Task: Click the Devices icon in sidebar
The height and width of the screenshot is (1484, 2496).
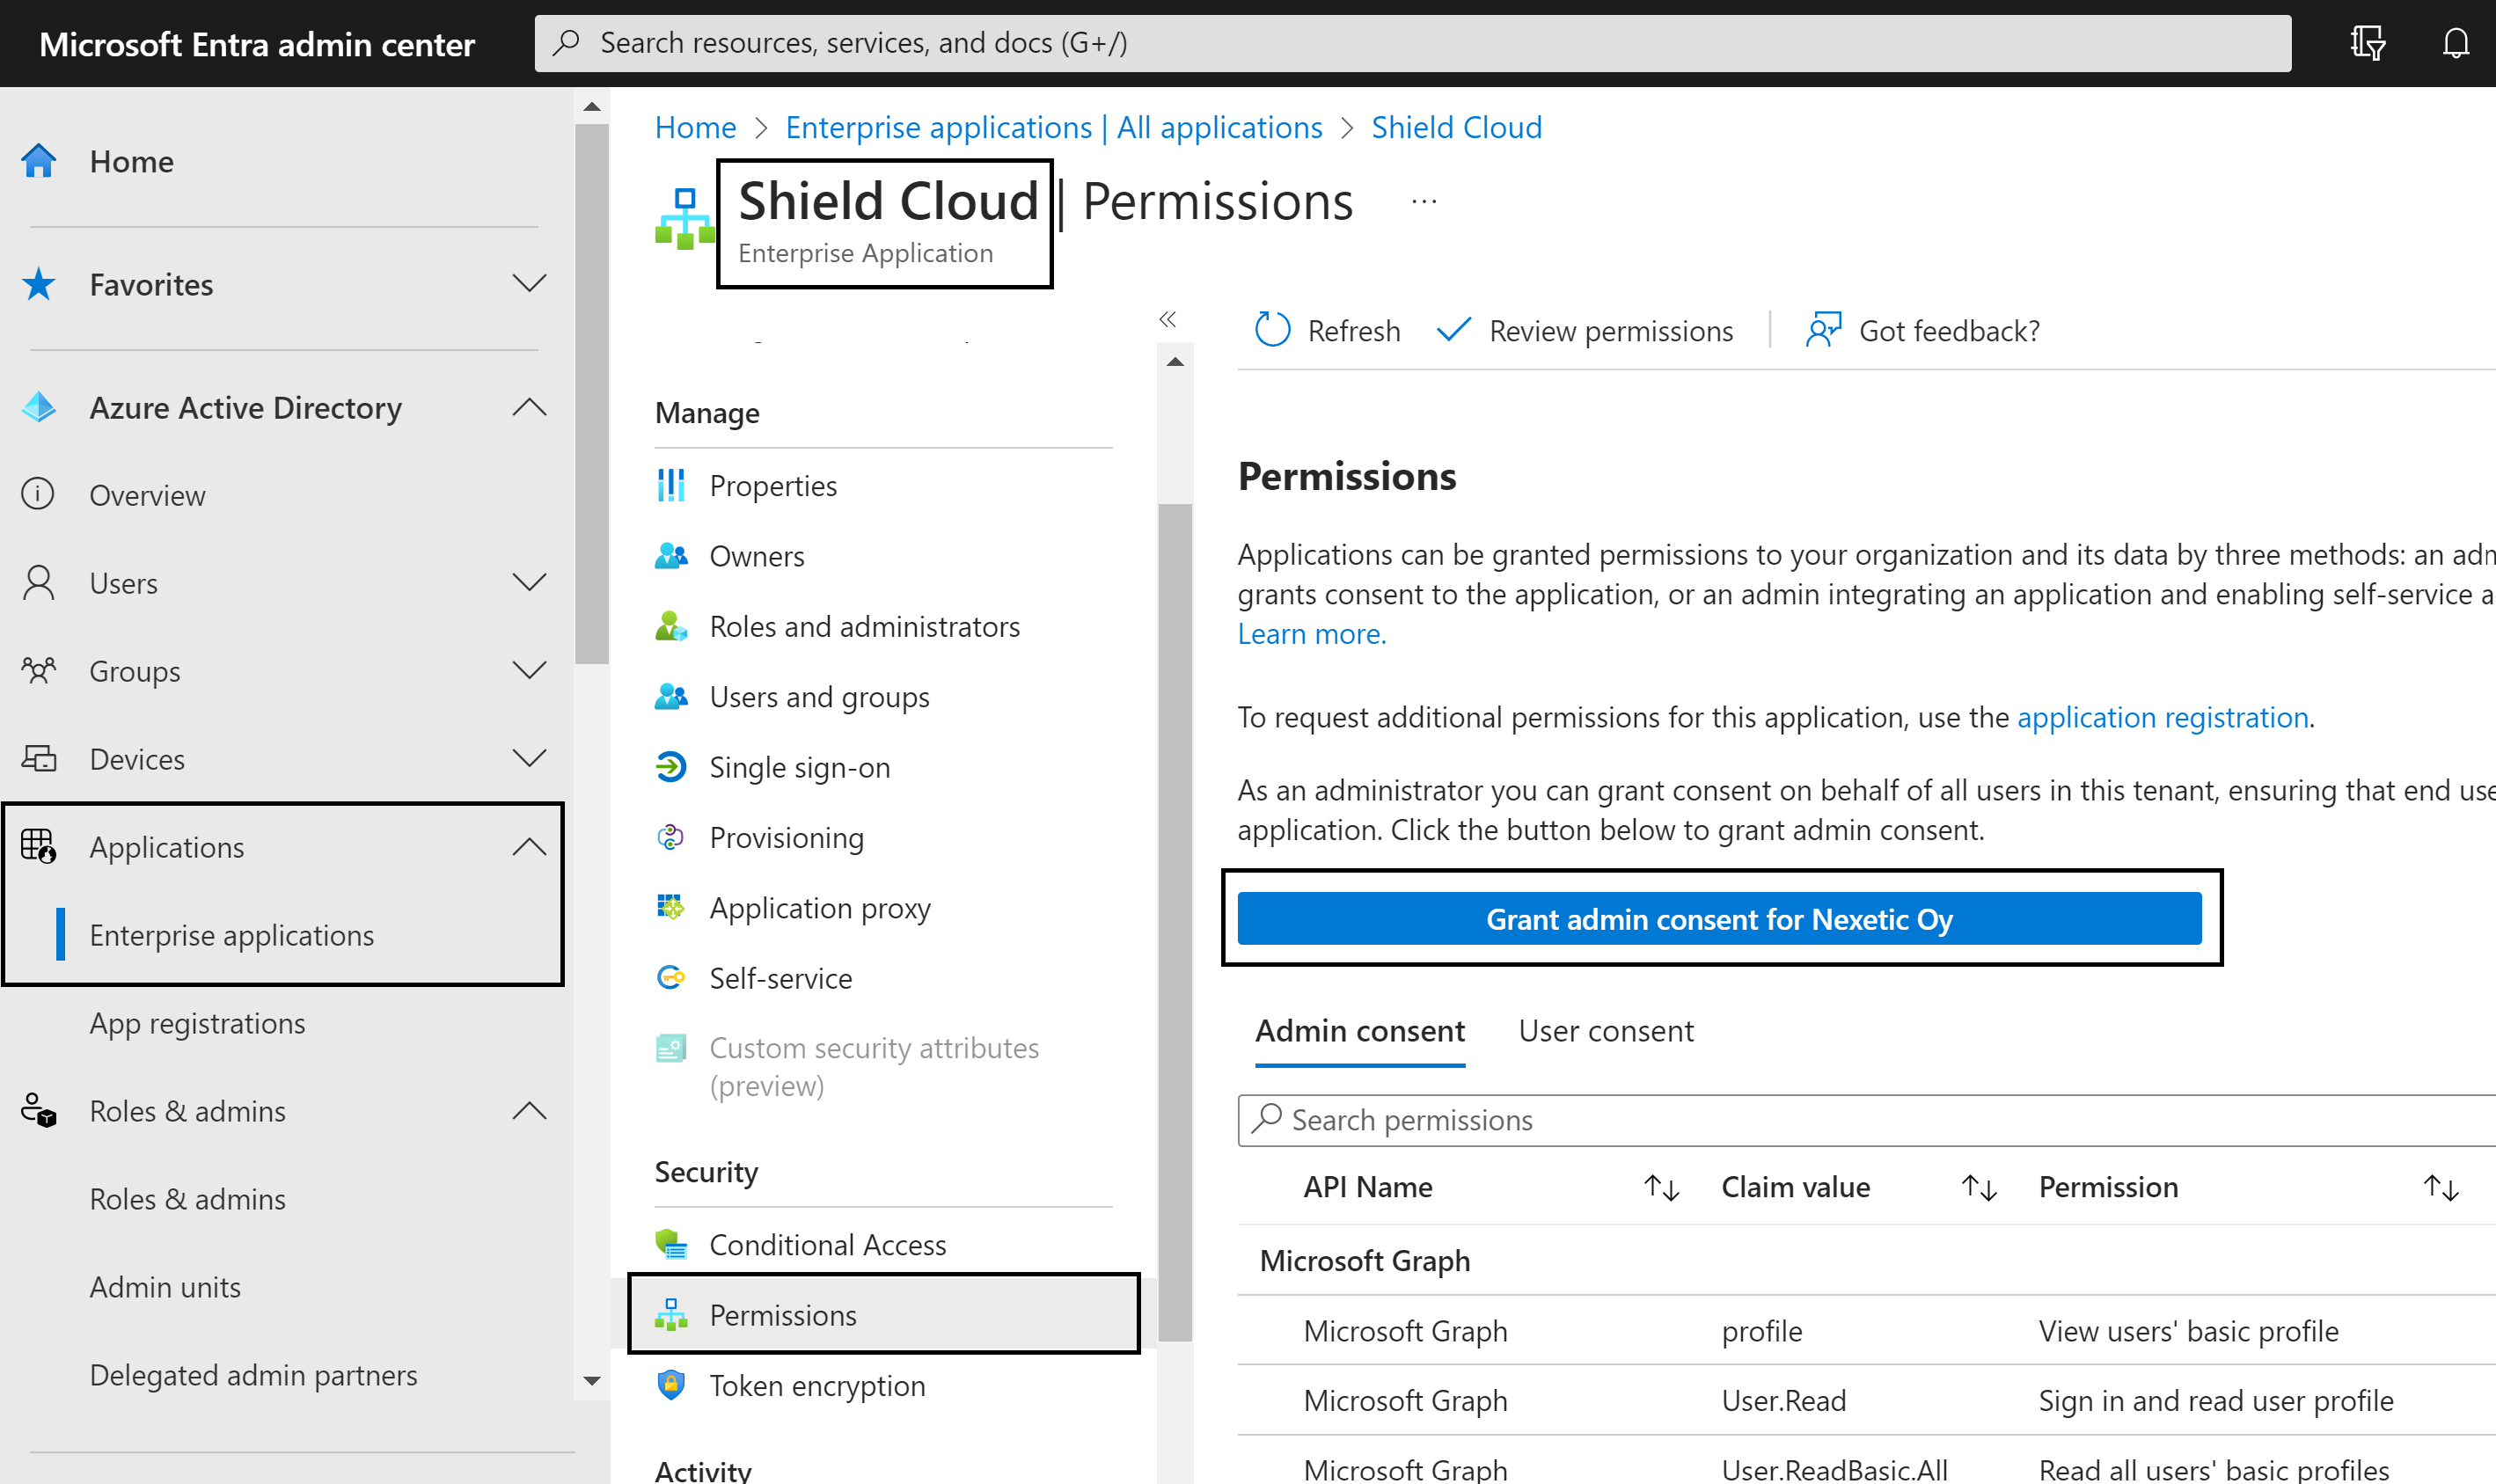Action: [39, 758]
